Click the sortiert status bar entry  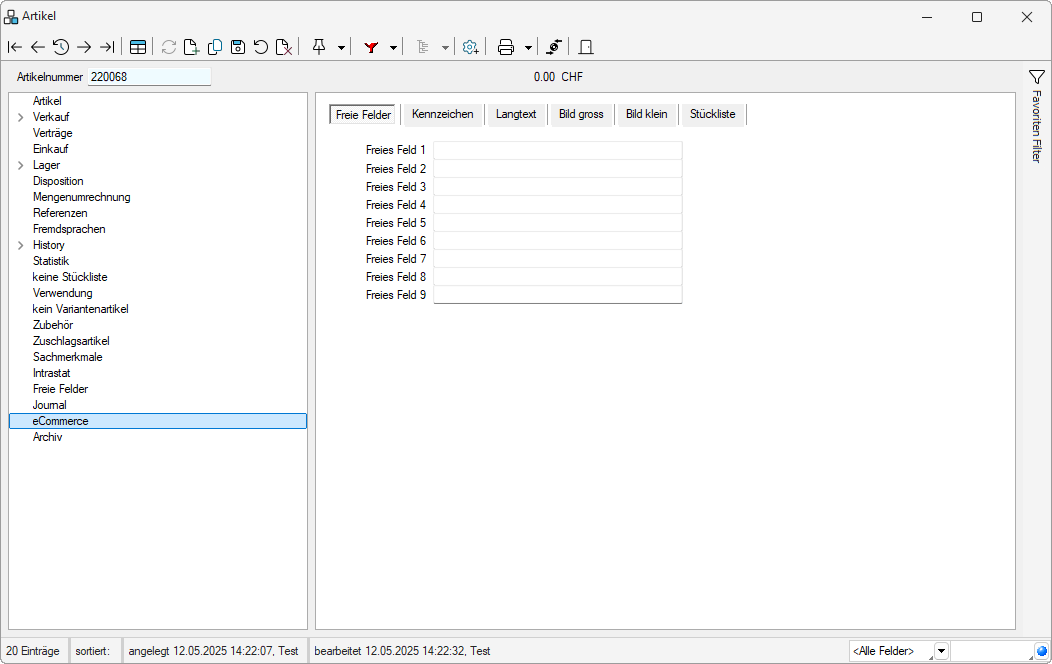(93, 651)
